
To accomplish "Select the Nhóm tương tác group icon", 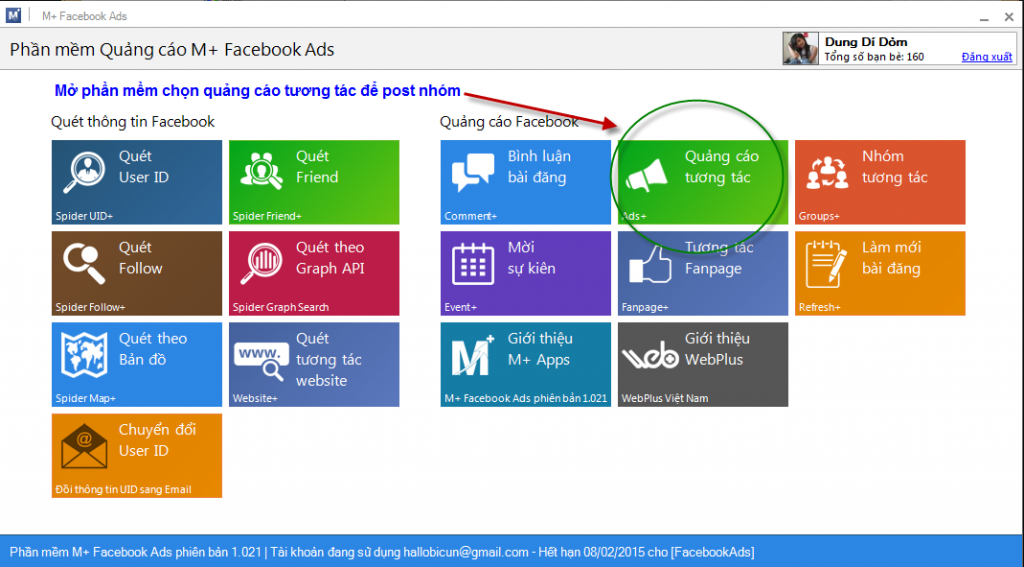I will pos(827,172).
